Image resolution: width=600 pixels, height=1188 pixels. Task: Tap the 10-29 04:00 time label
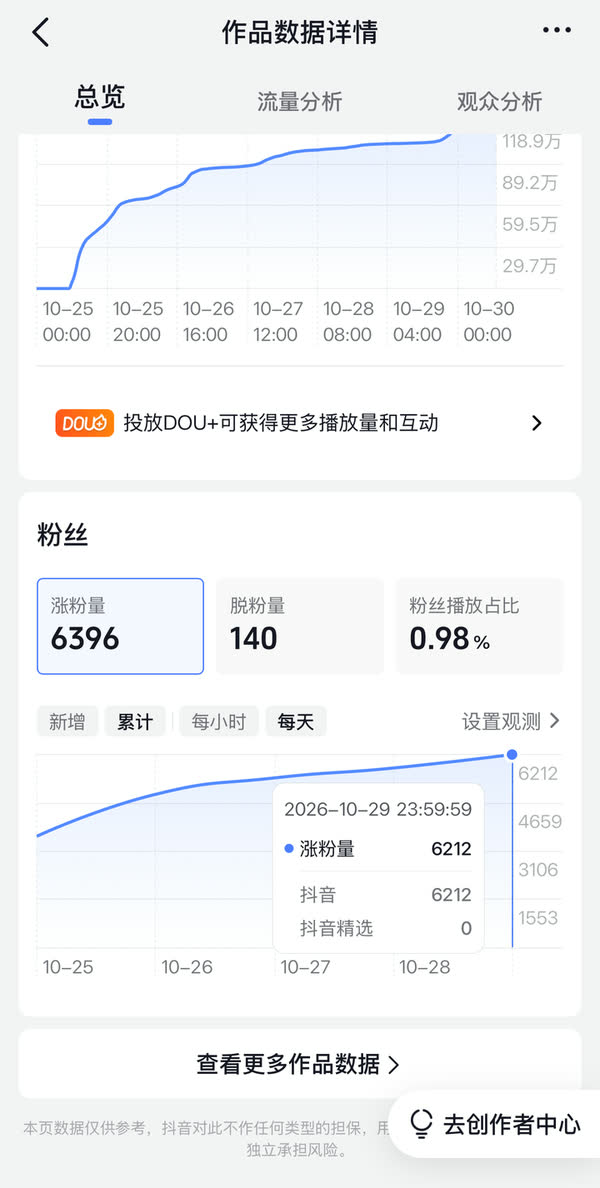pos(418,321)
